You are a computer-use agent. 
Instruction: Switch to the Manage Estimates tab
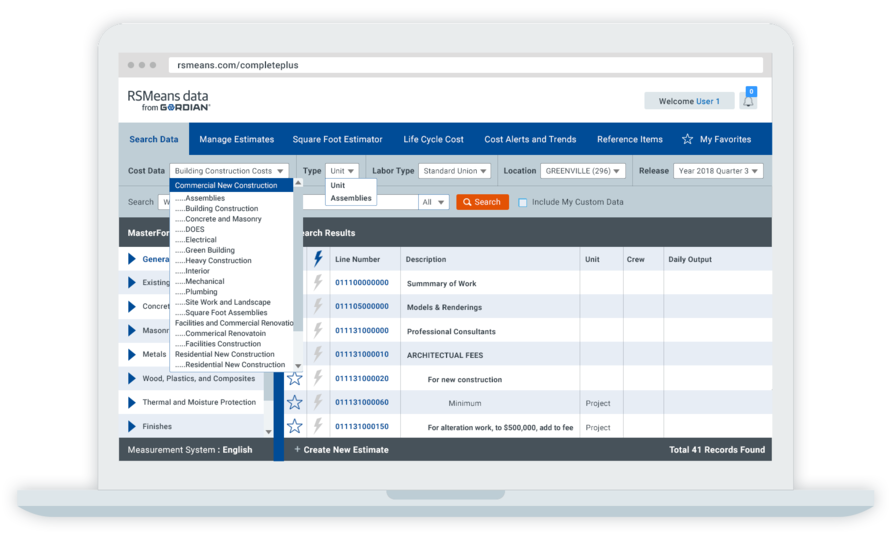click(x=237, y=139)
